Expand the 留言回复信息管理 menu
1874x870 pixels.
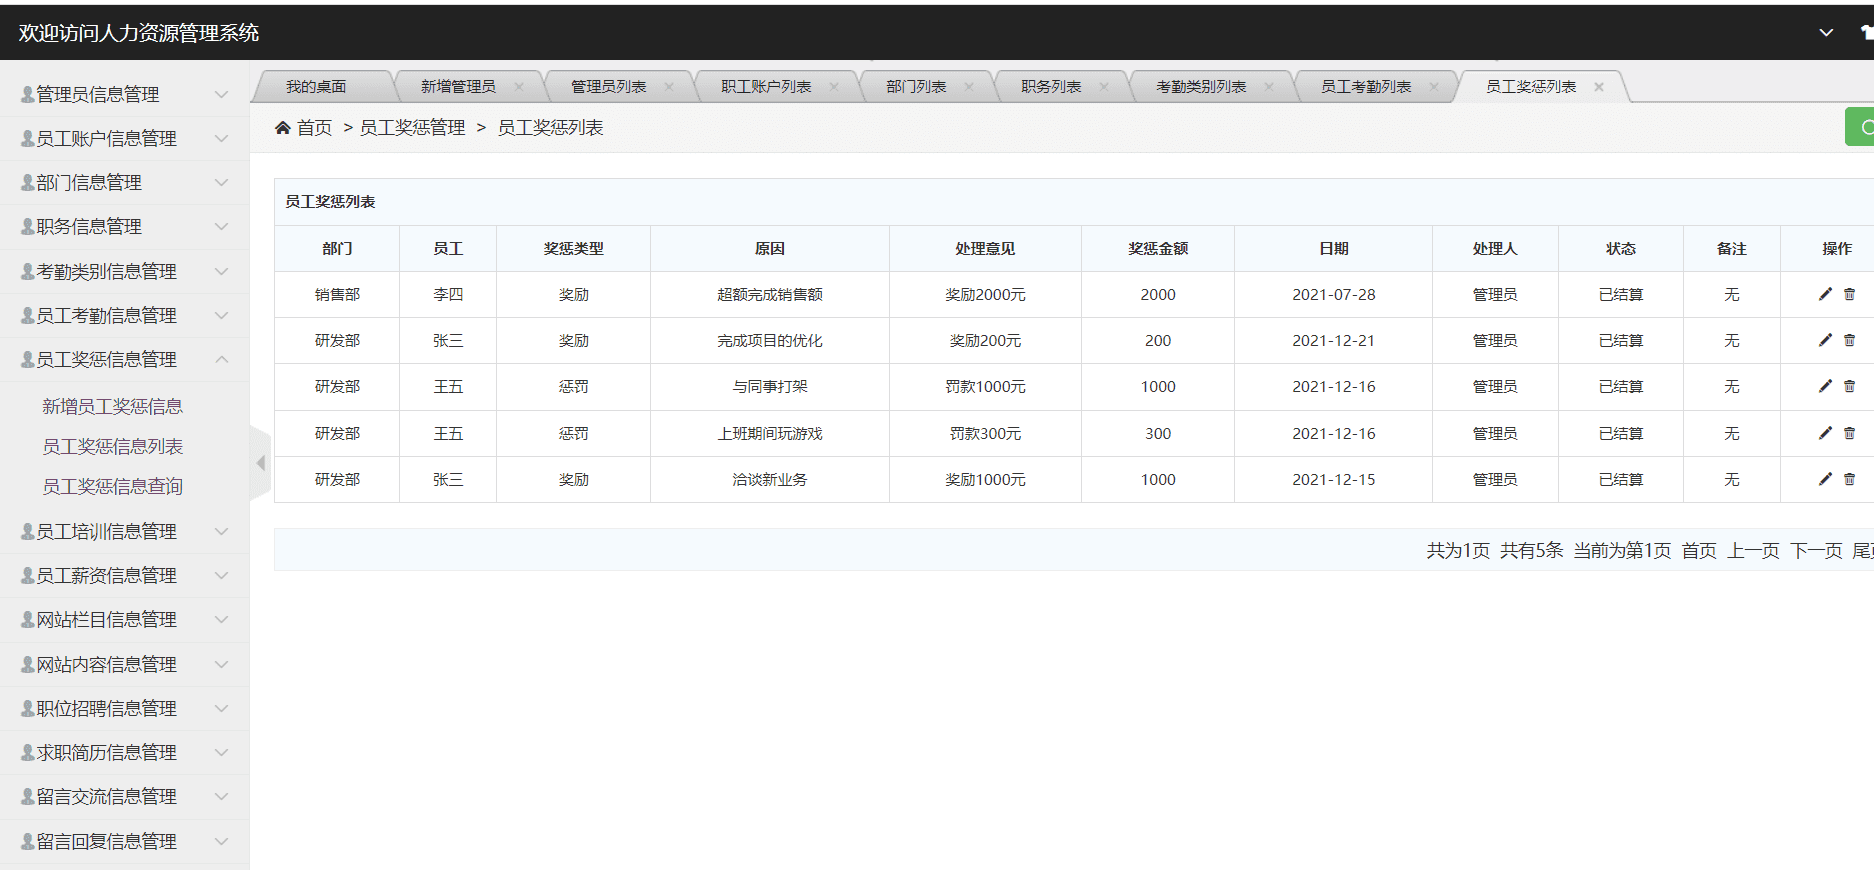click(x=124, y=841)
